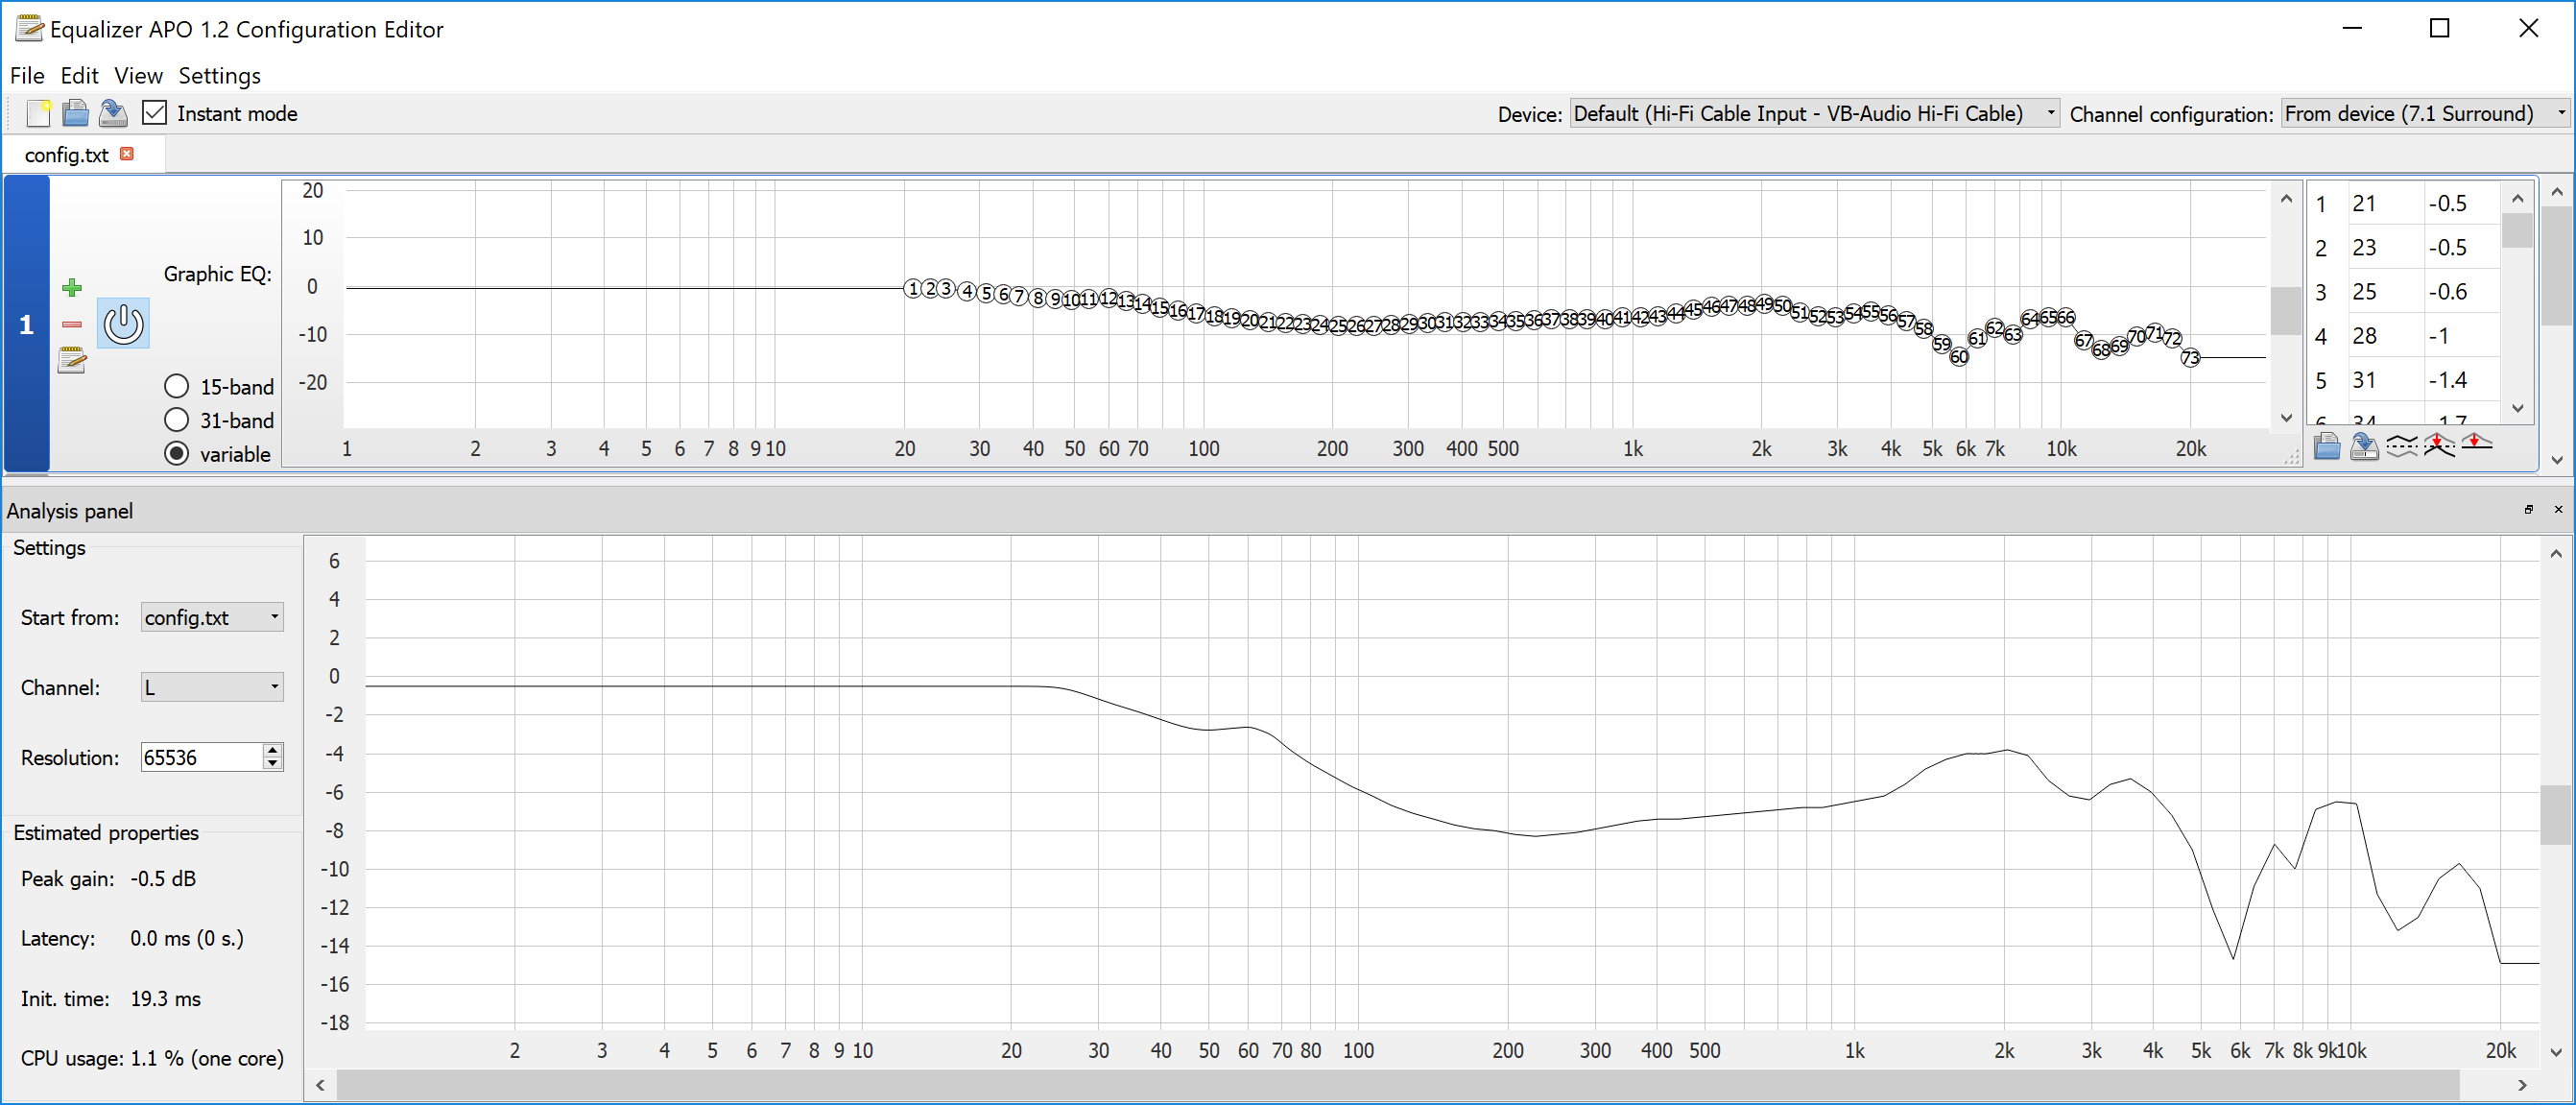Screen dimensions: 2576x1105
Task: Click the new file toolbar icon
Action: pos(38,113)
